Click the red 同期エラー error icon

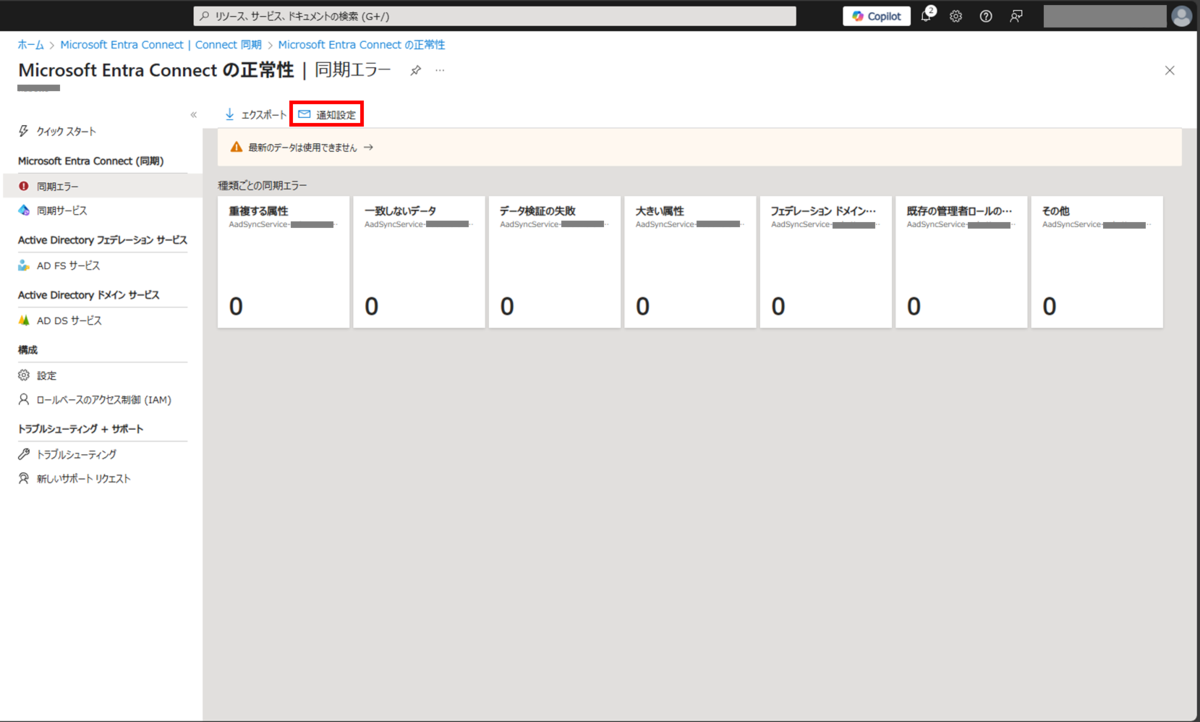pos(24,186)
